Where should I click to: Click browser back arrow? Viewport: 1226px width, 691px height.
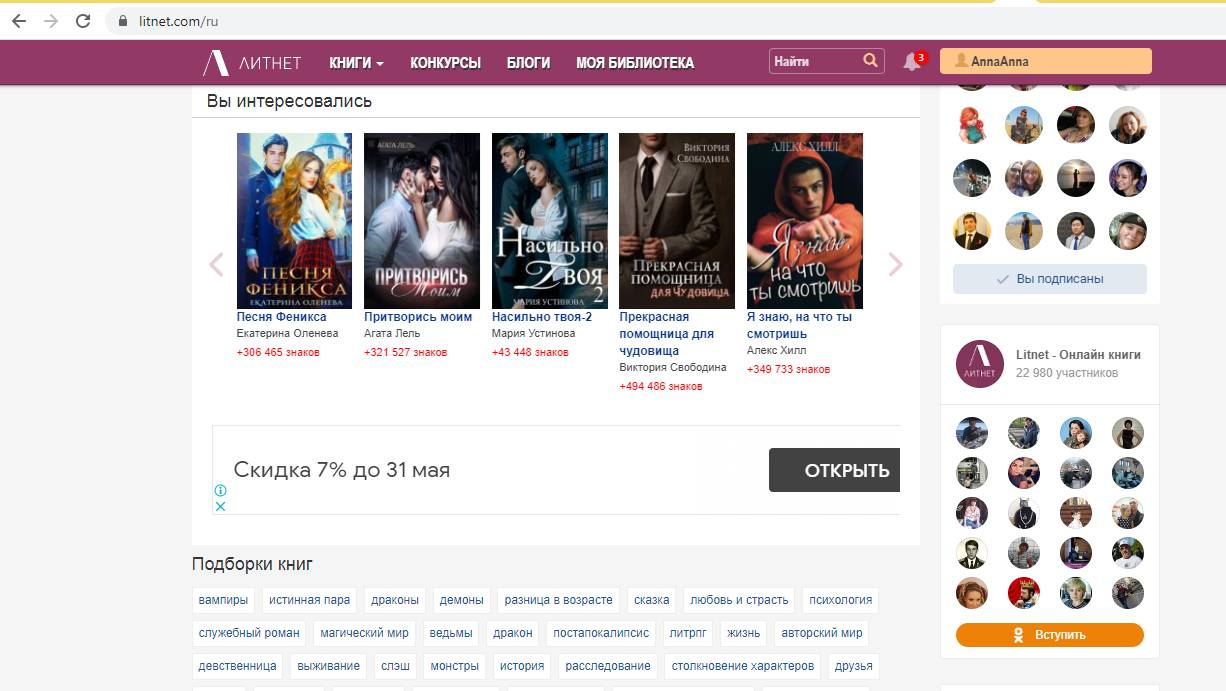(x=19, y=21)
